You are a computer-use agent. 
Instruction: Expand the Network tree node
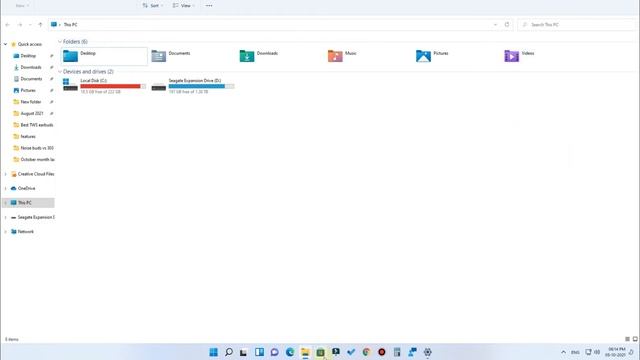[x=6, y=232]
